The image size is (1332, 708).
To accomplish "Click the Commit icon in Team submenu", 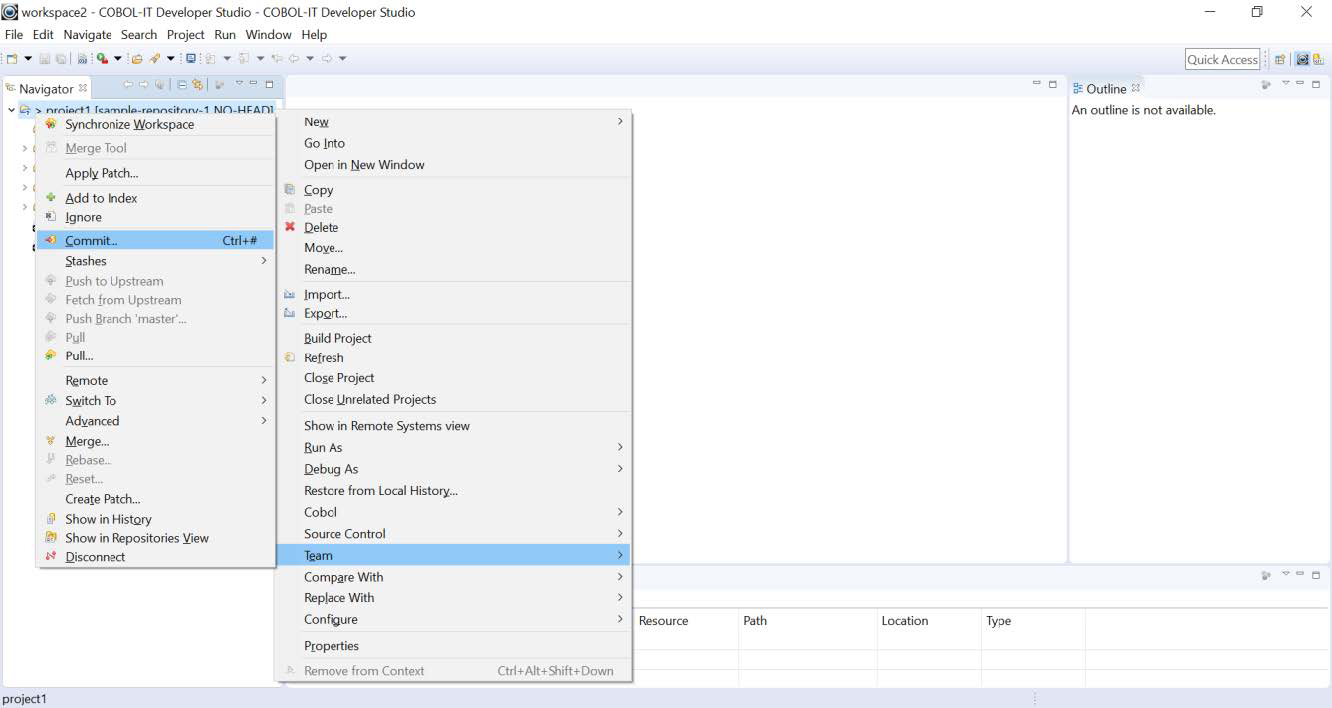I will coord(51,240).
